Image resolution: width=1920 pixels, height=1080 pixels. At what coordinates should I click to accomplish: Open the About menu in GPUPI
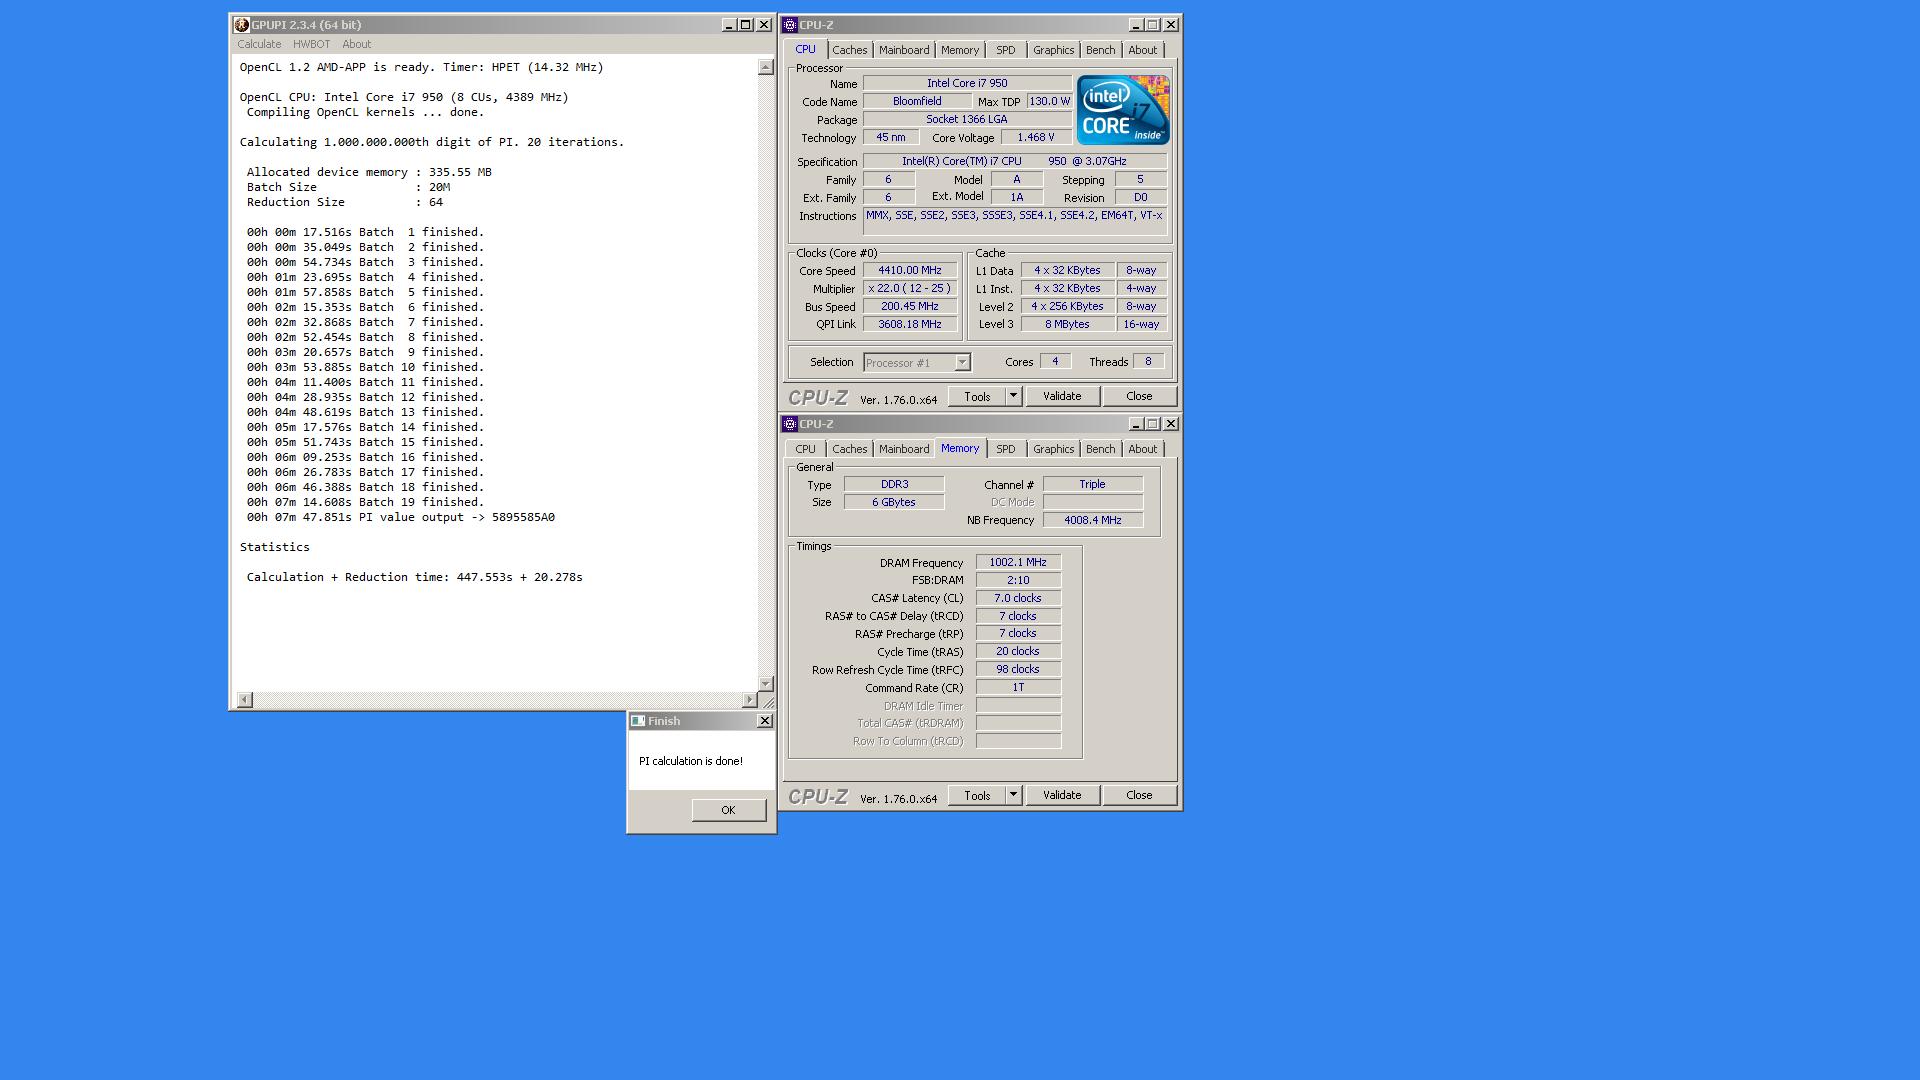click(356, 44)
